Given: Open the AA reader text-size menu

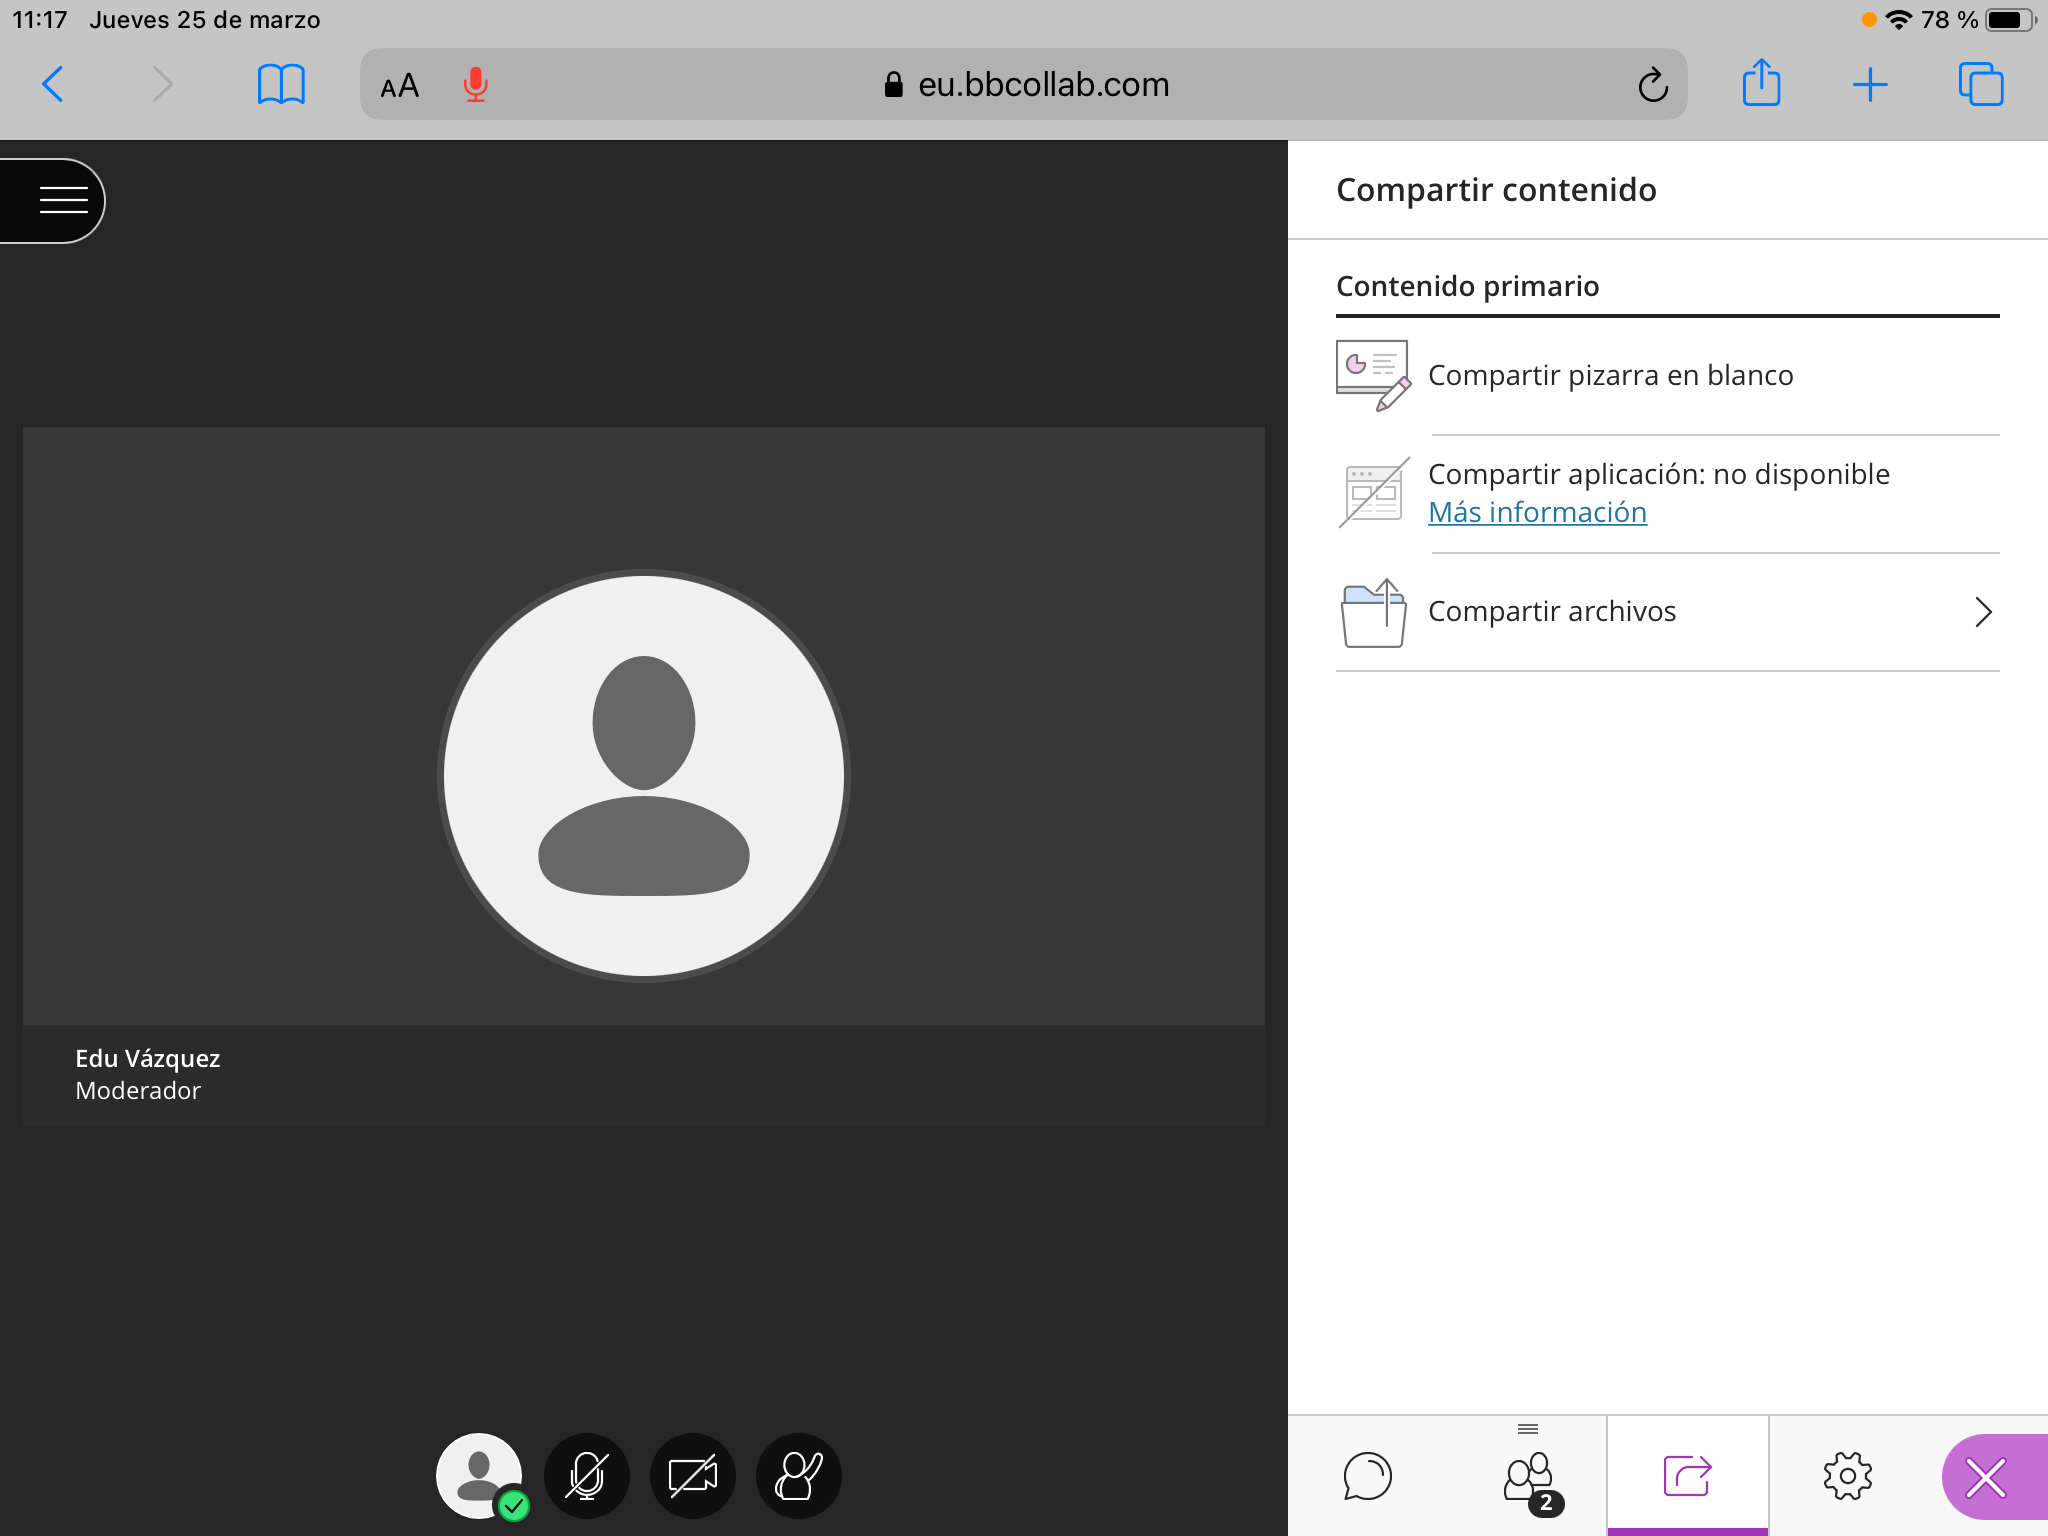Looking at the screenshot, I should pyautogui.click(x=399, y=86).
